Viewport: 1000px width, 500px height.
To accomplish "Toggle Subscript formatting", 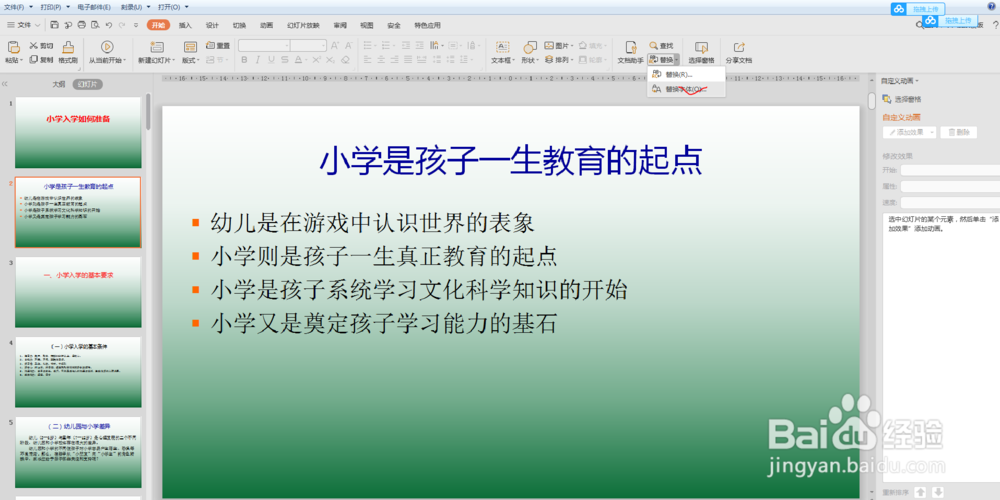I will coord(330,60).
